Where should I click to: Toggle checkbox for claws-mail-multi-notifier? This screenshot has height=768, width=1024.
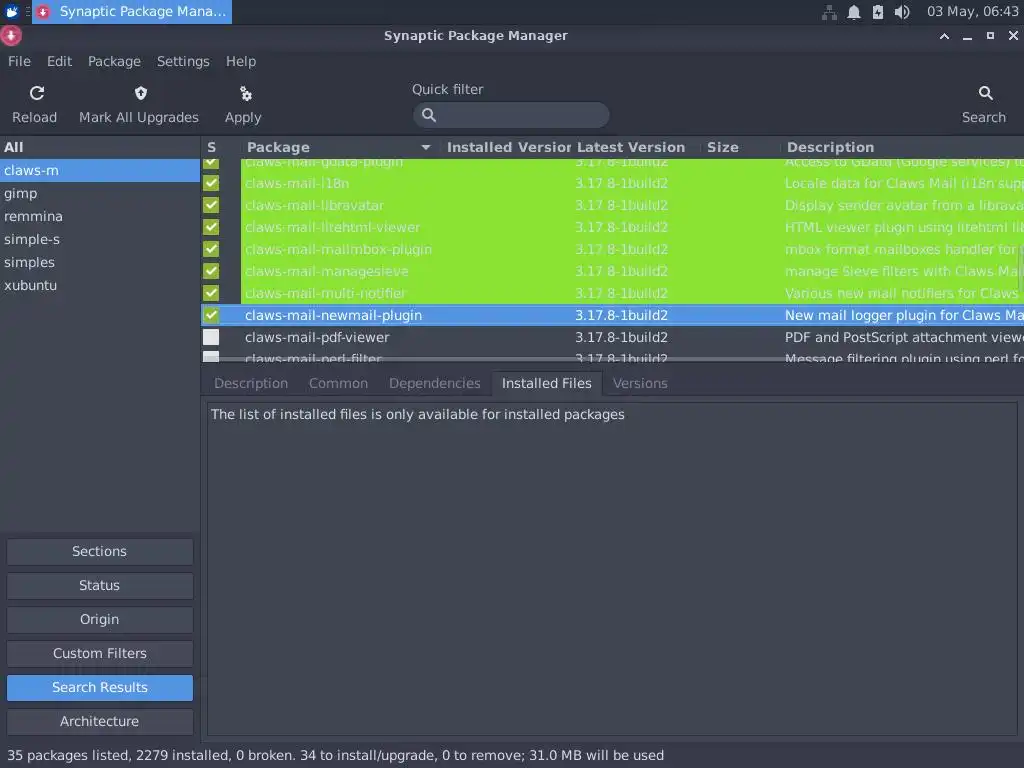[x=211, y=293]
